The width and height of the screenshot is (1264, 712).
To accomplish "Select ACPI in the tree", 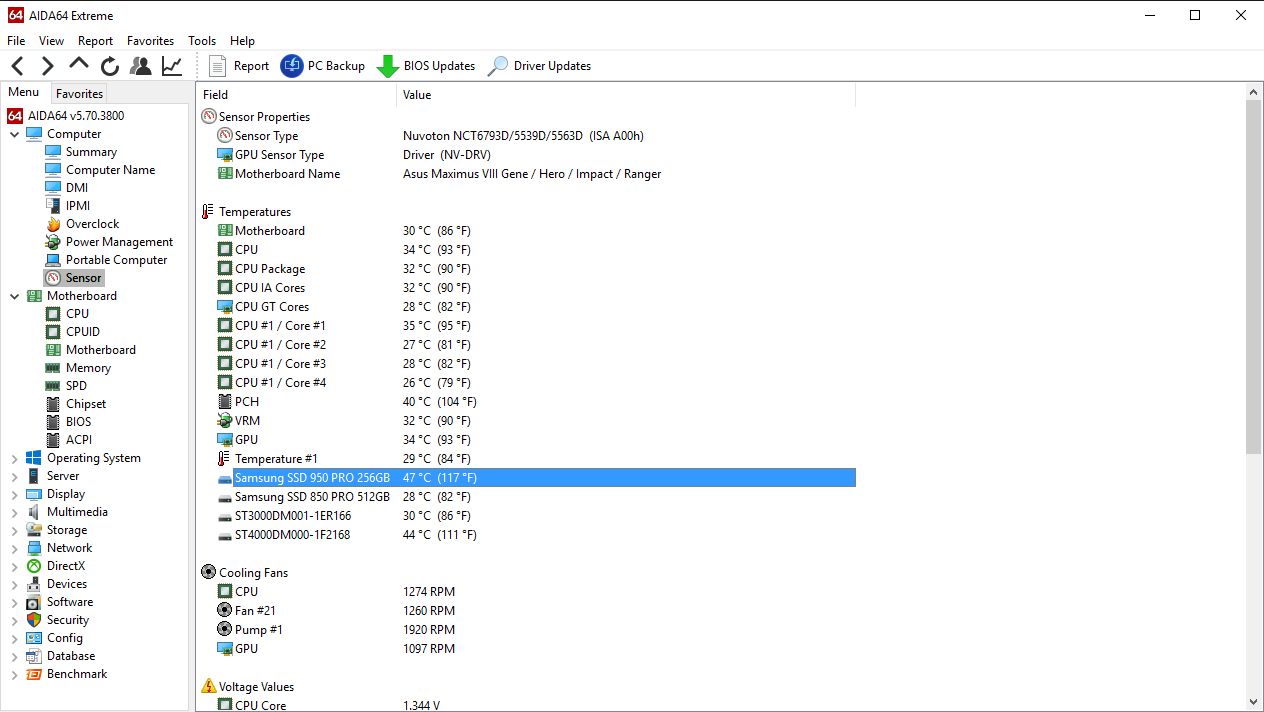I will point(78,440).
